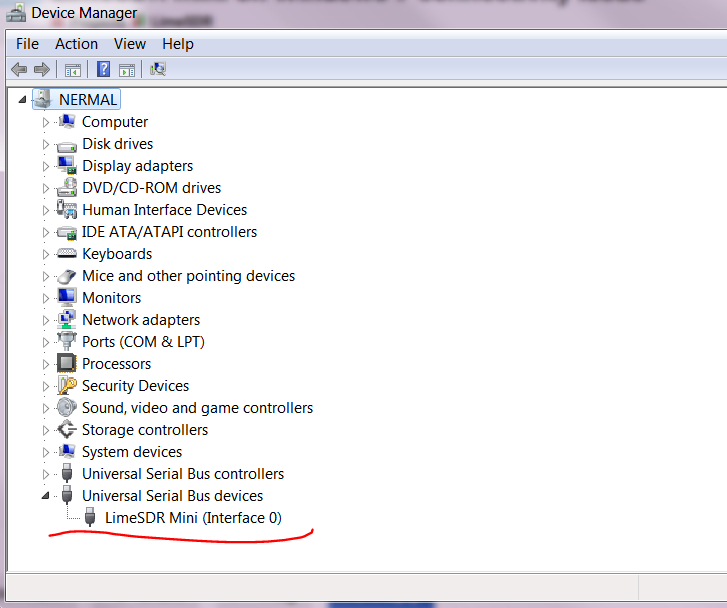
Task: Select the Human Interface Devices label
Action: [165, 210]
